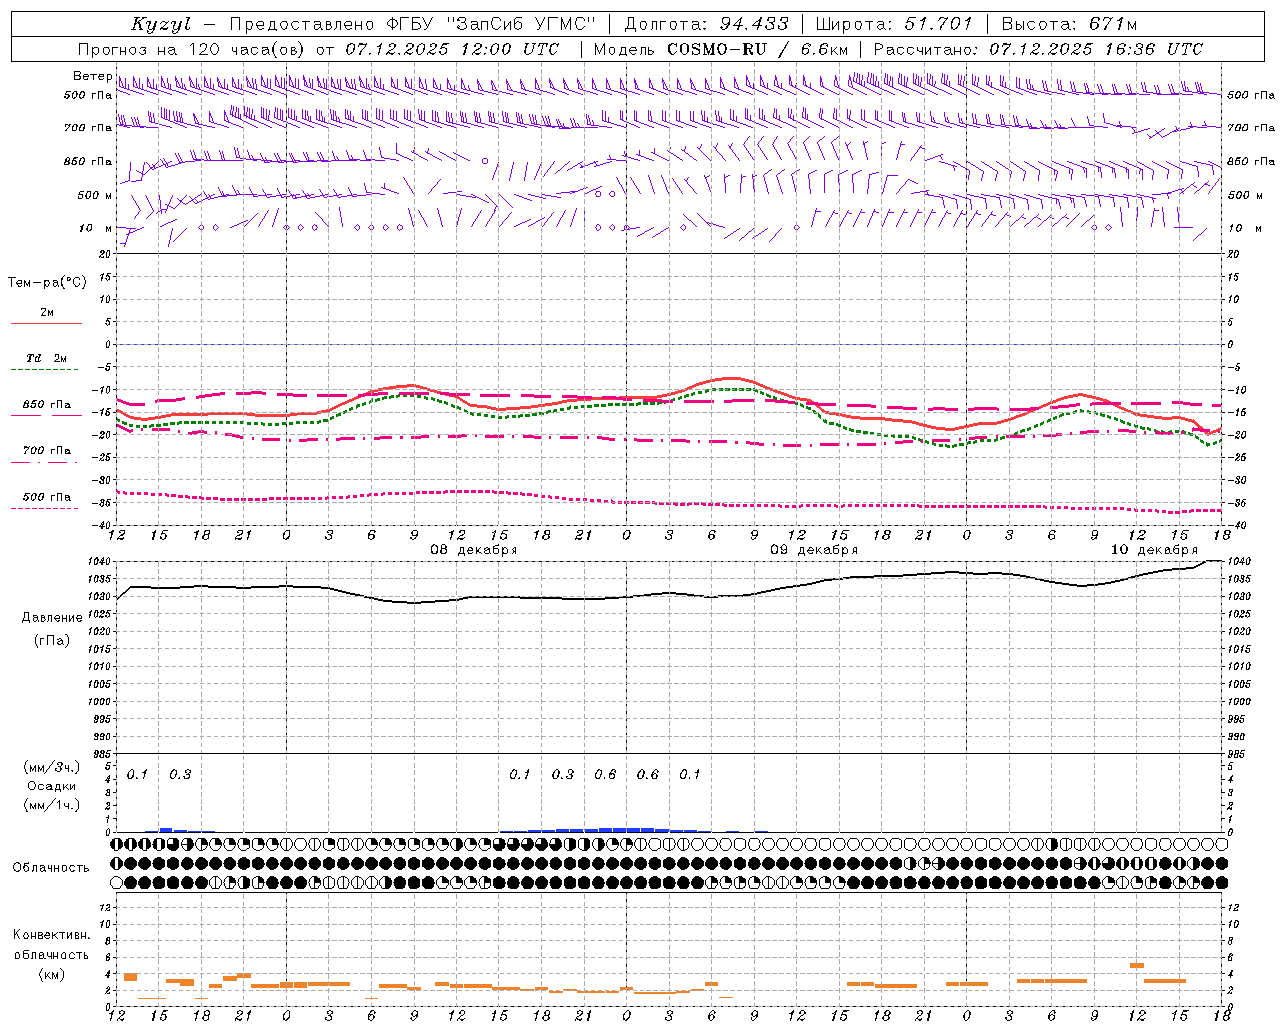The image size is (1280, 1024).
Task: Click the Долгота: 94.433 header field
Action: (x=706, y=24)
